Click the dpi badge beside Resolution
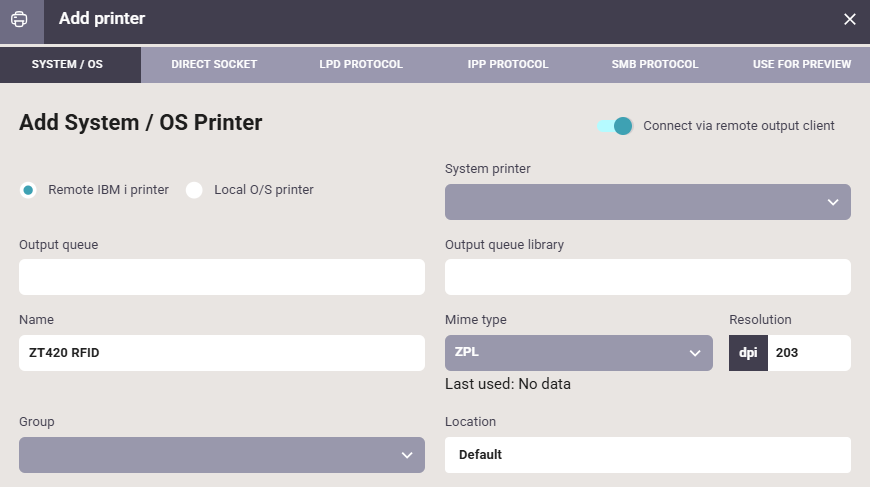Screen dimensions: 870x487 [748, 353]
